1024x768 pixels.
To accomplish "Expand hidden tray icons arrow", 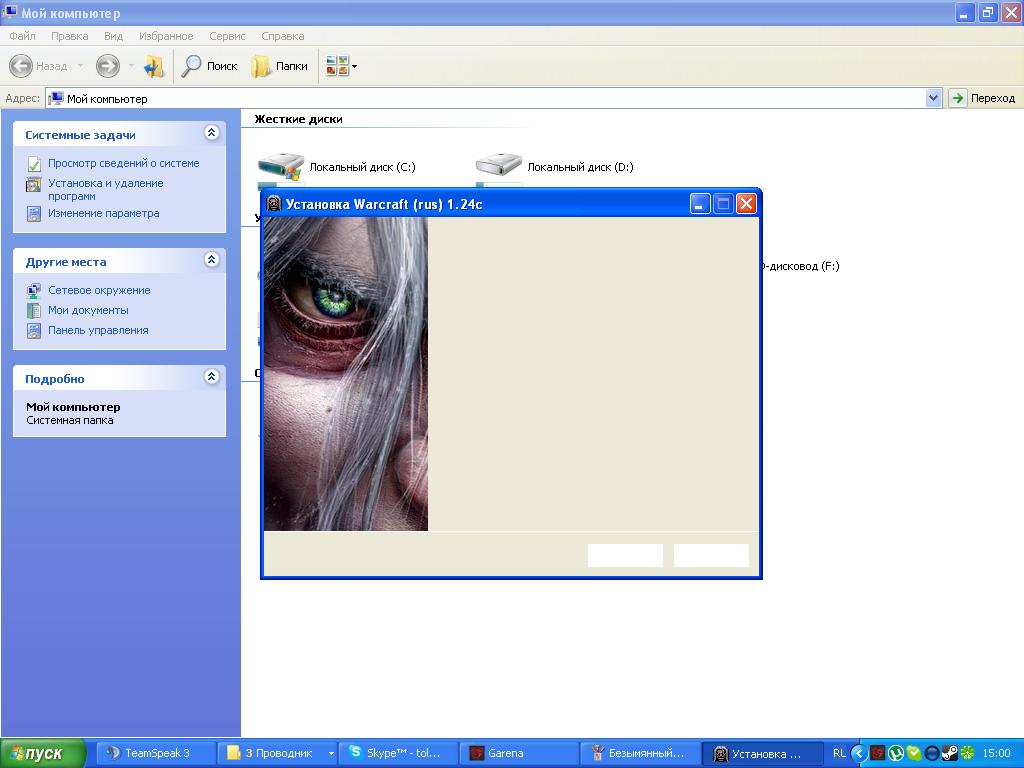I will pos(859,754).
